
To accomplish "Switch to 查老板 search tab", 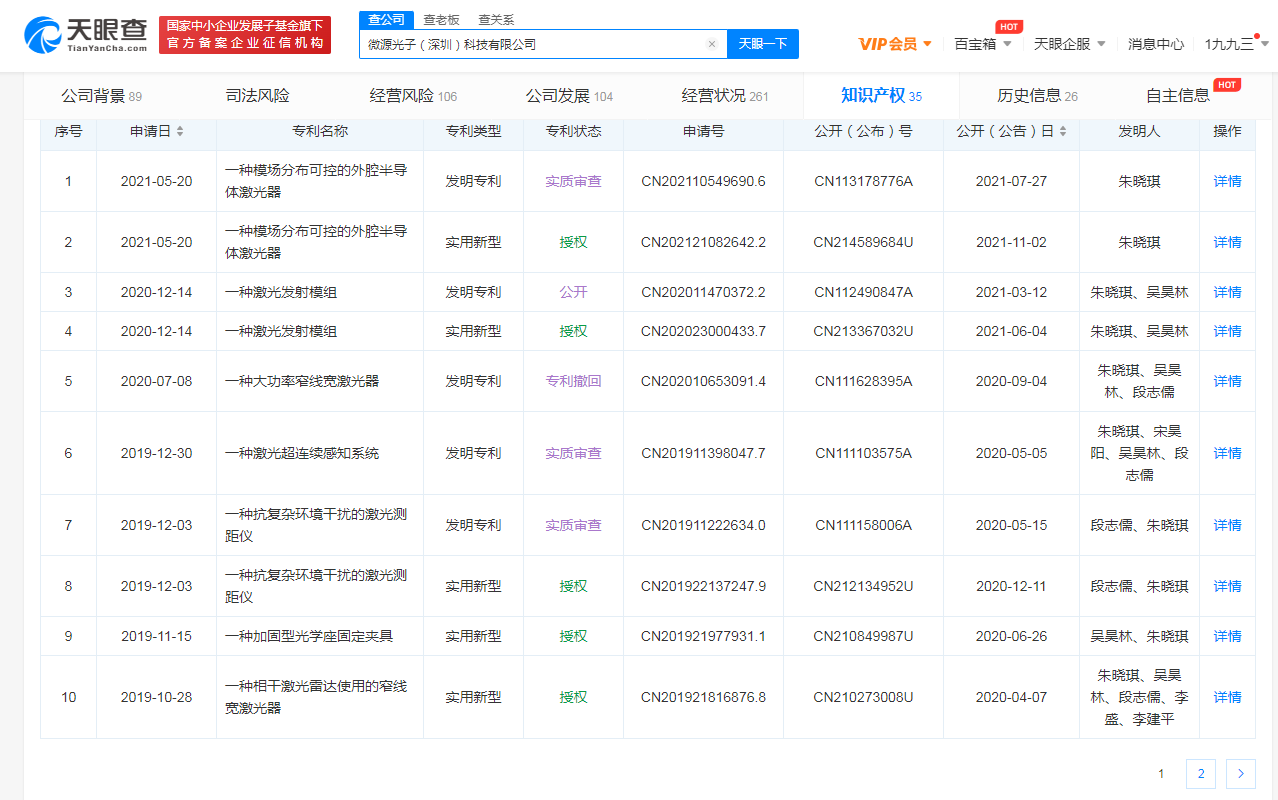I will point(441,19).
